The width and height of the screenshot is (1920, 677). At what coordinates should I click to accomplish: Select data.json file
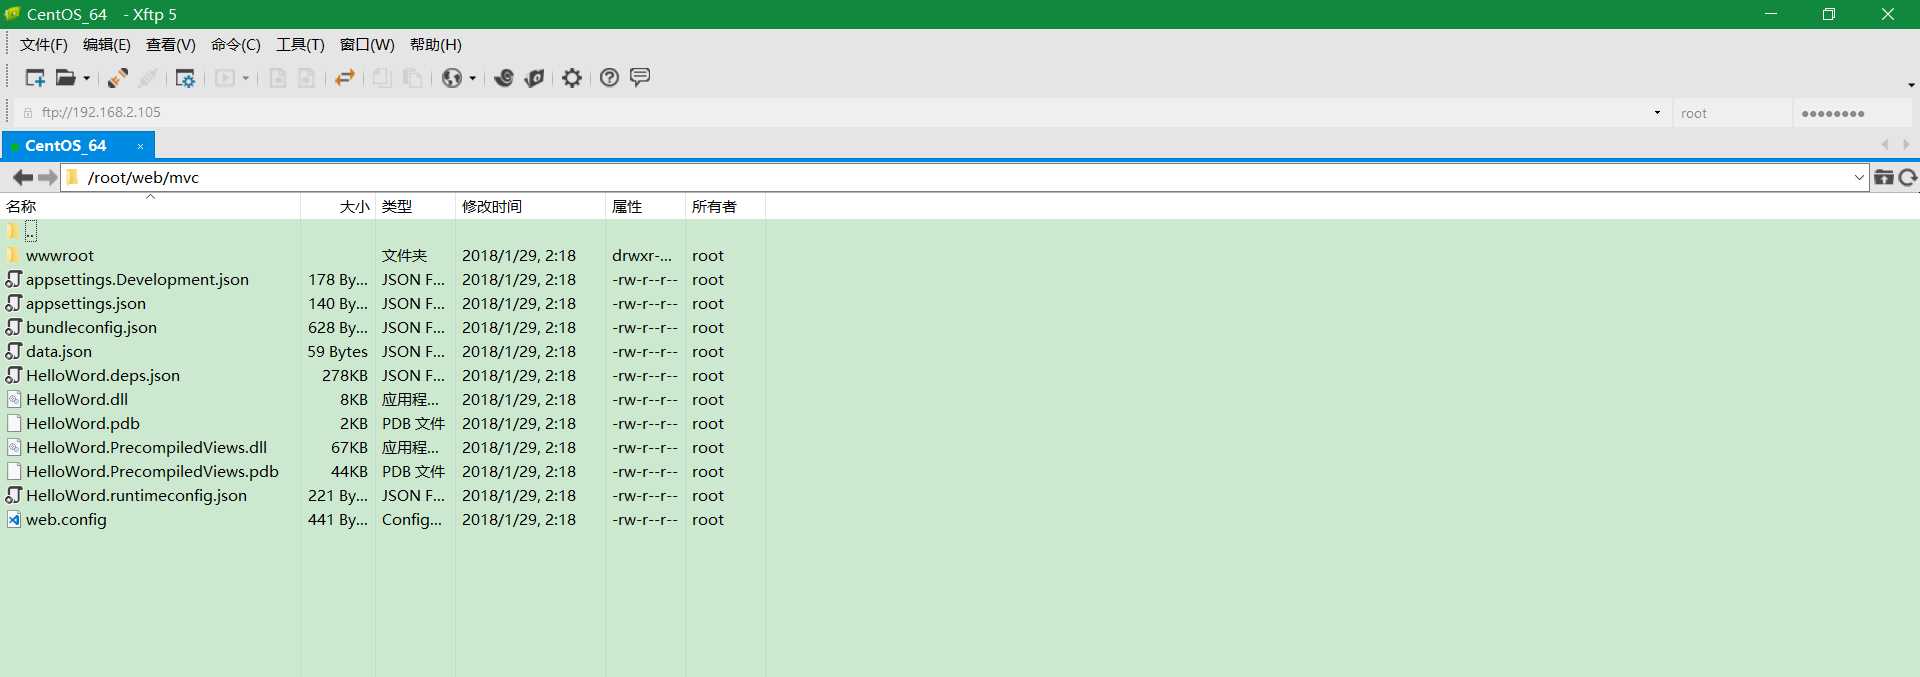click(x=59, y=352)
